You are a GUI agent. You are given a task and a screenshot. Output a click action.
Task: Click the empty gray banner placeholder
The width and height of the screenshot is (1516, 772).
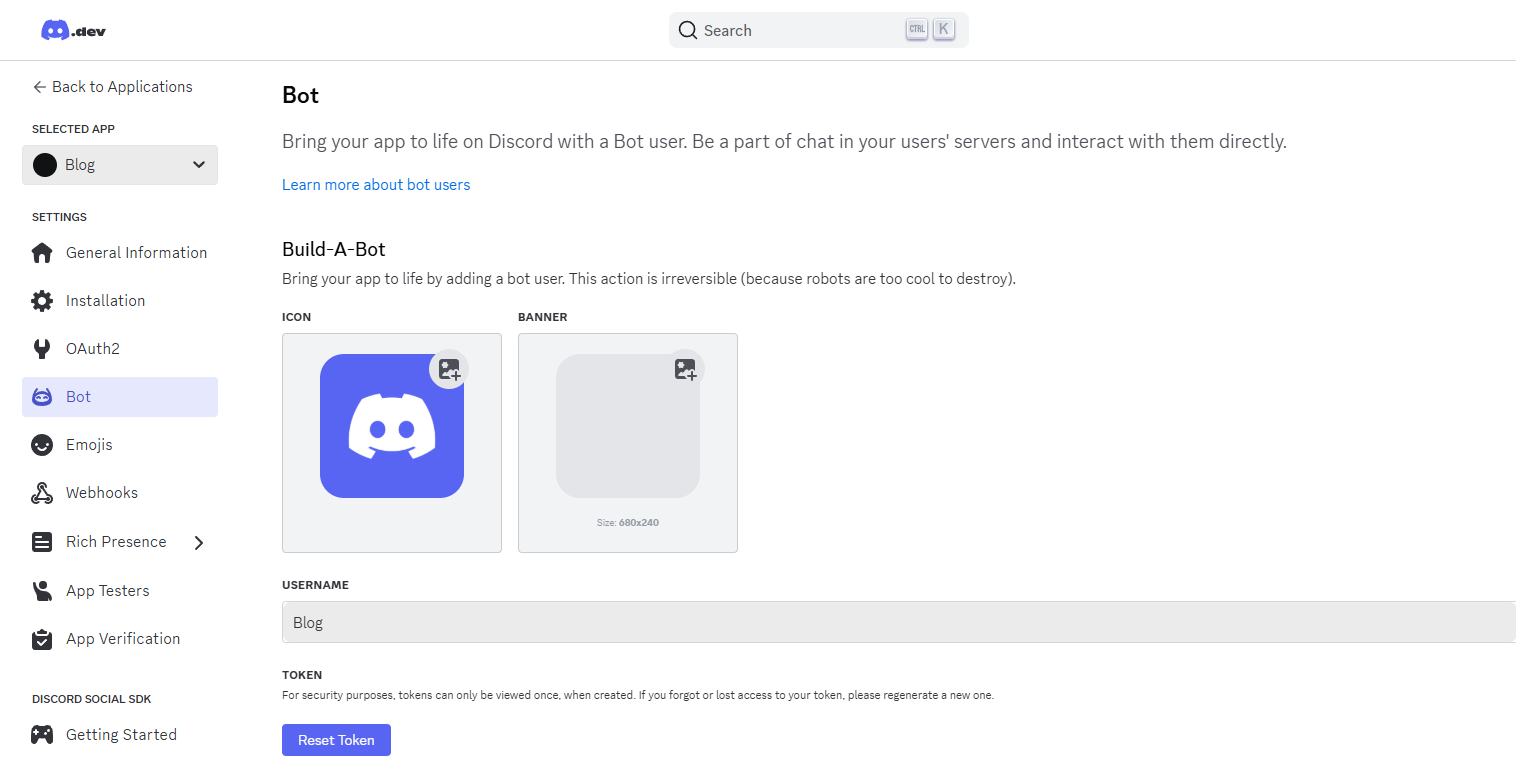coord(628,426)
